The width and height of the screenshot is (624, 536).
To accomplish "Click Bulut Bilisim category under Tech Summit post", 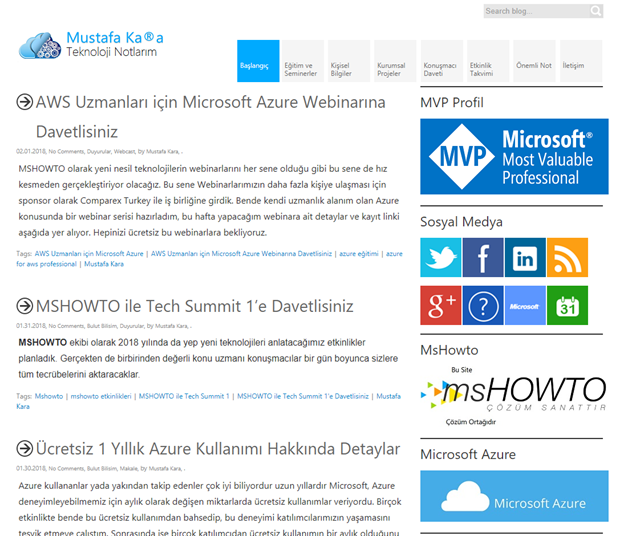I will 101,326.
